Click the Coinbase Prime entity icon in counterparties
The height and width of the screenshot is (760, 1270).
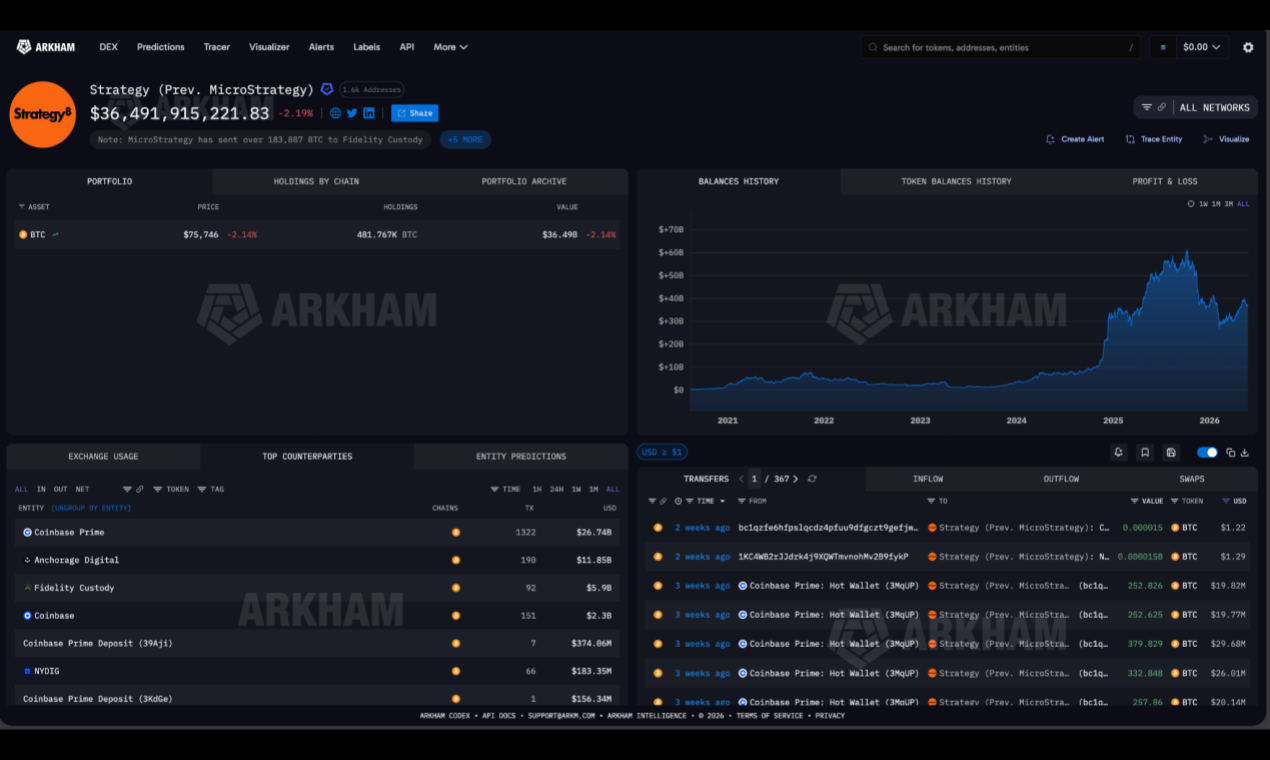coord(27,532)
